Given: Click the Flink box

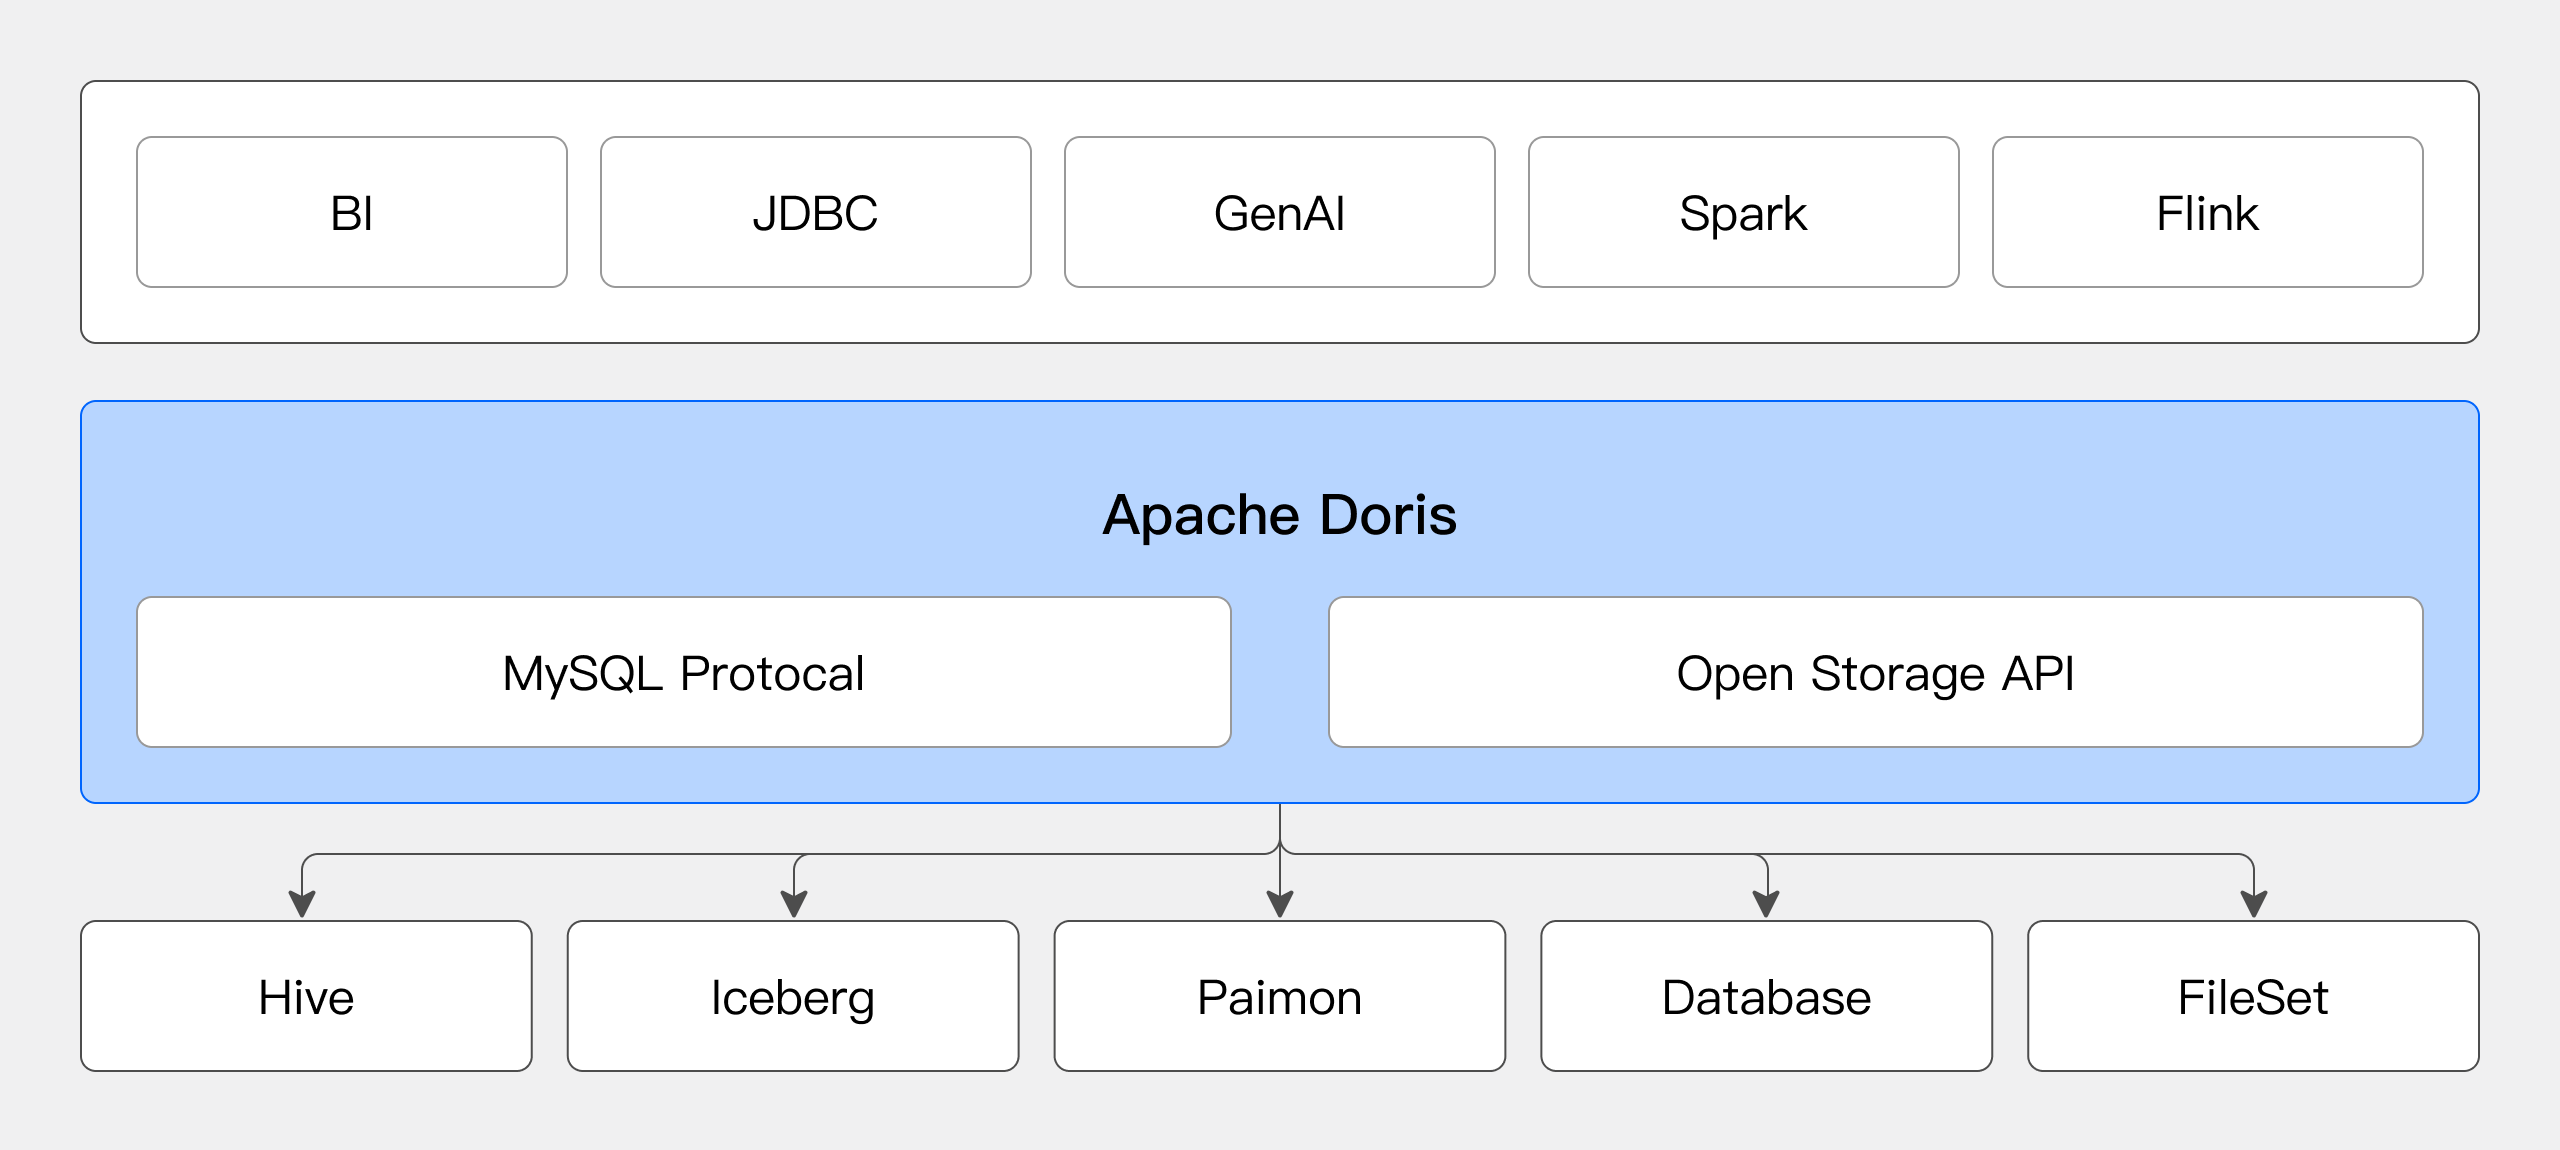Looking at the screenshot, I should [x=2207, y=213].
